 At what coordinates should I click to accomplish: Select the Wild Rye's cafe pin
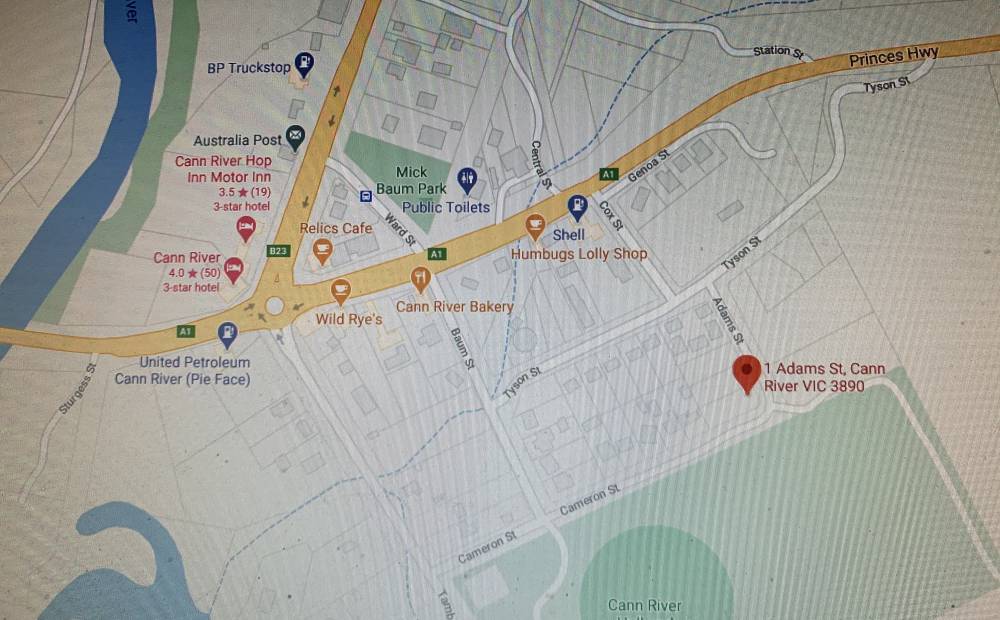341,292
